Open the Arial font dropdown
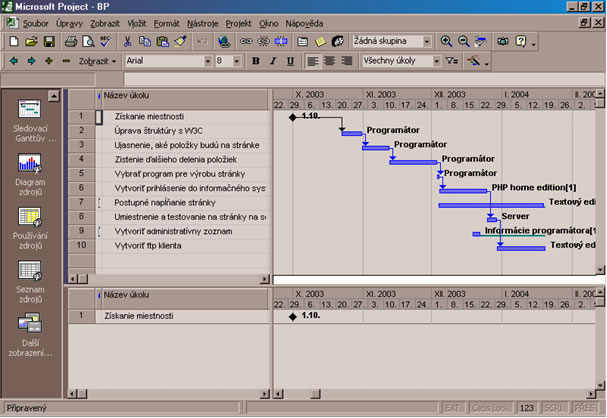The image size is (607, 418). (208, 61)
